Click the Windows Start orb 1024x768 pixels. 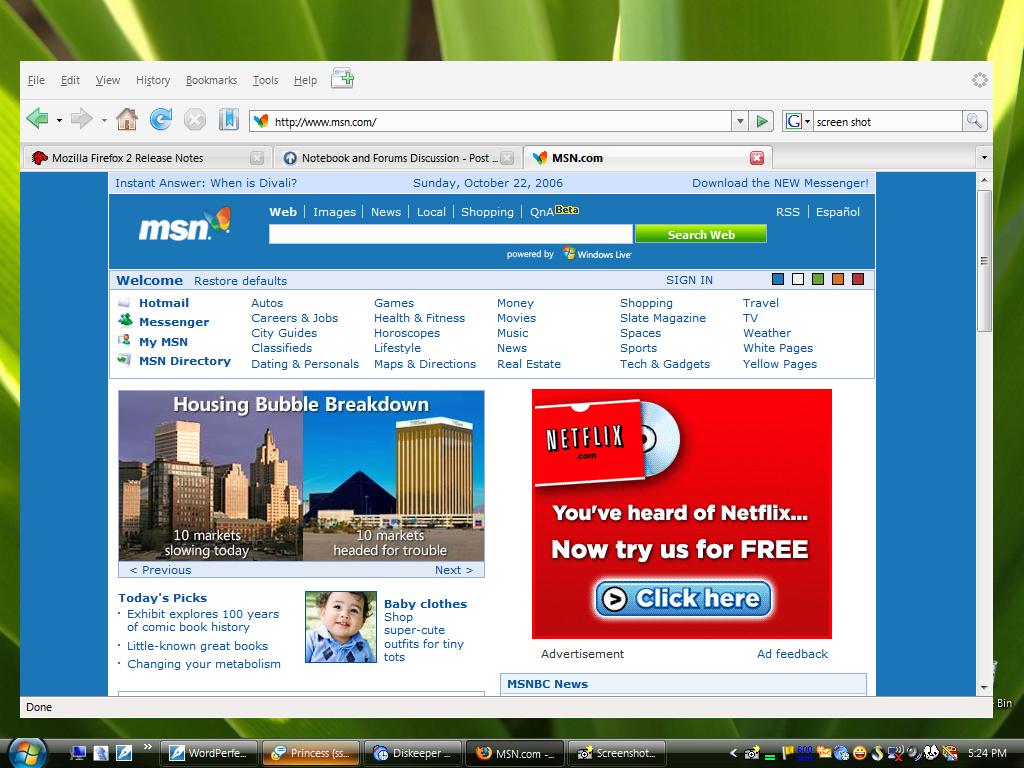27,752
